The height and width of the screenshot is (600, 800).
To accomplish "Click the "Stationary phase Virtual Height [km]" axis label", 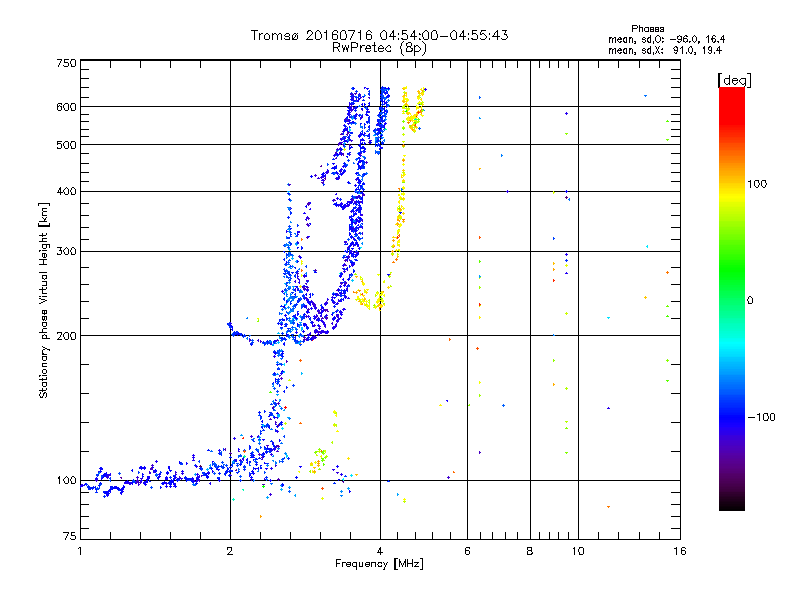I will click(x=44, y=300).
